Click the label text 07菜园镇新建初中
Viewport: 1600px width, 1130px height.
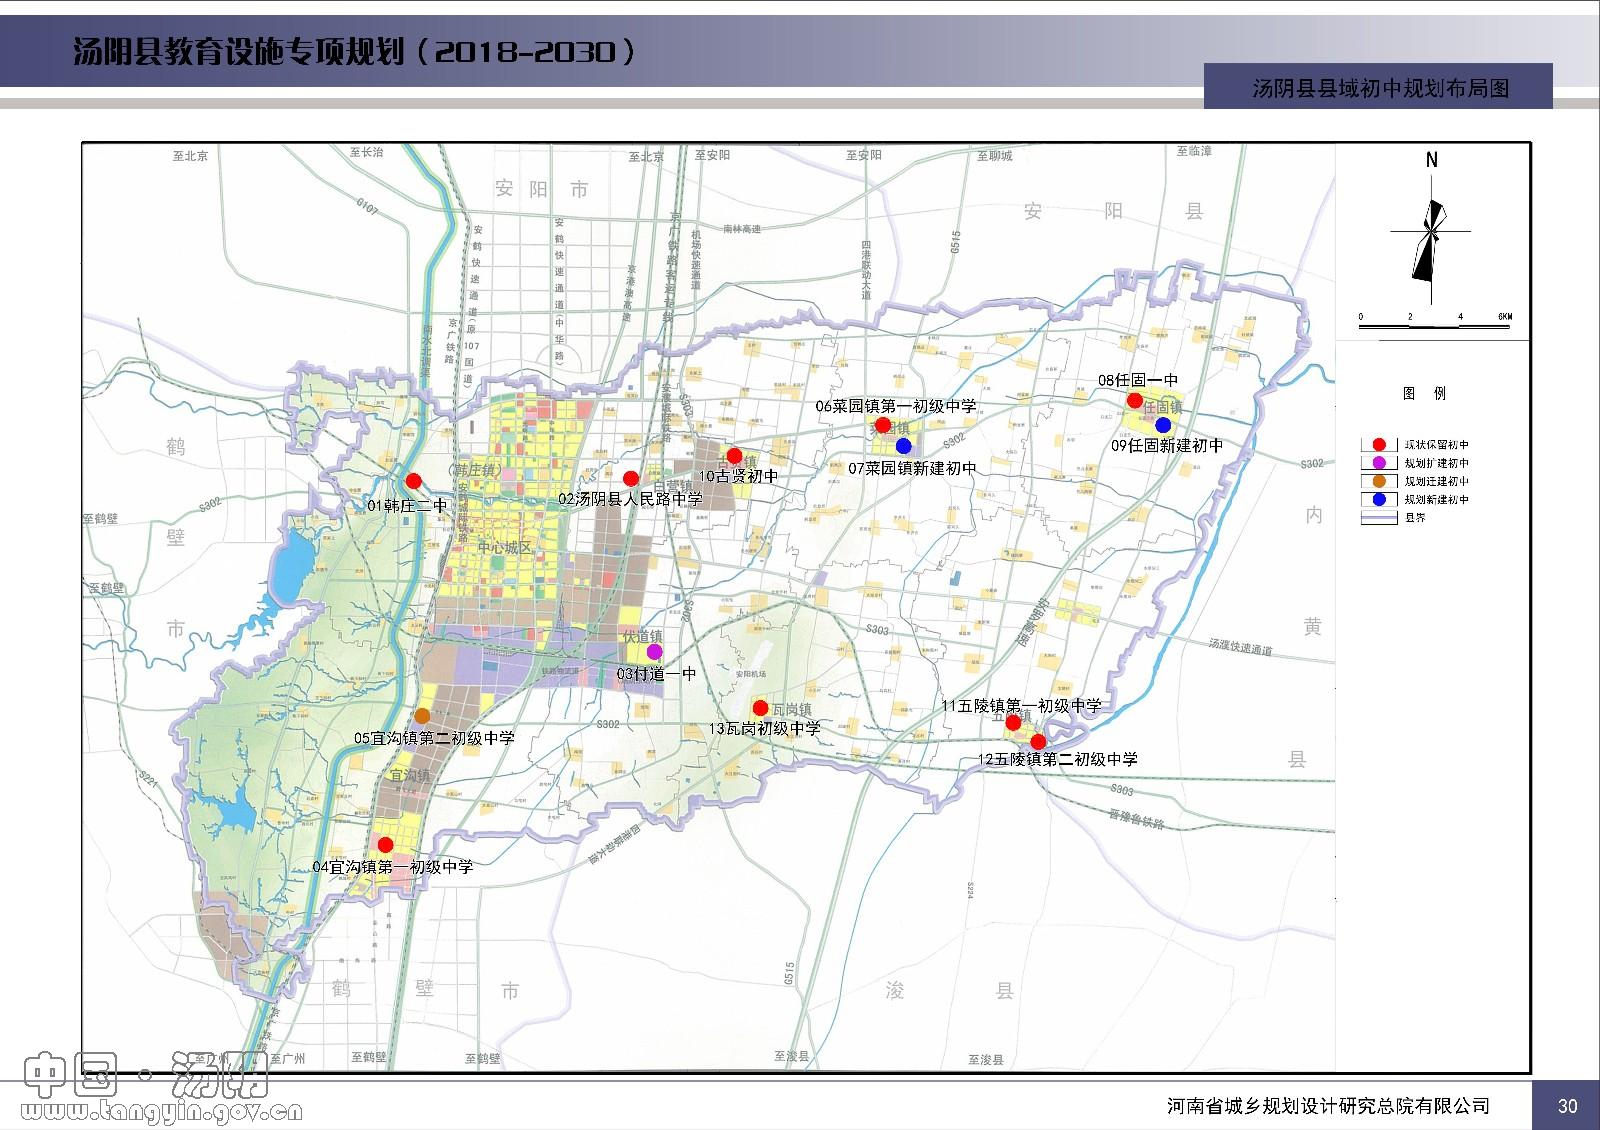(x=912, y=468)
